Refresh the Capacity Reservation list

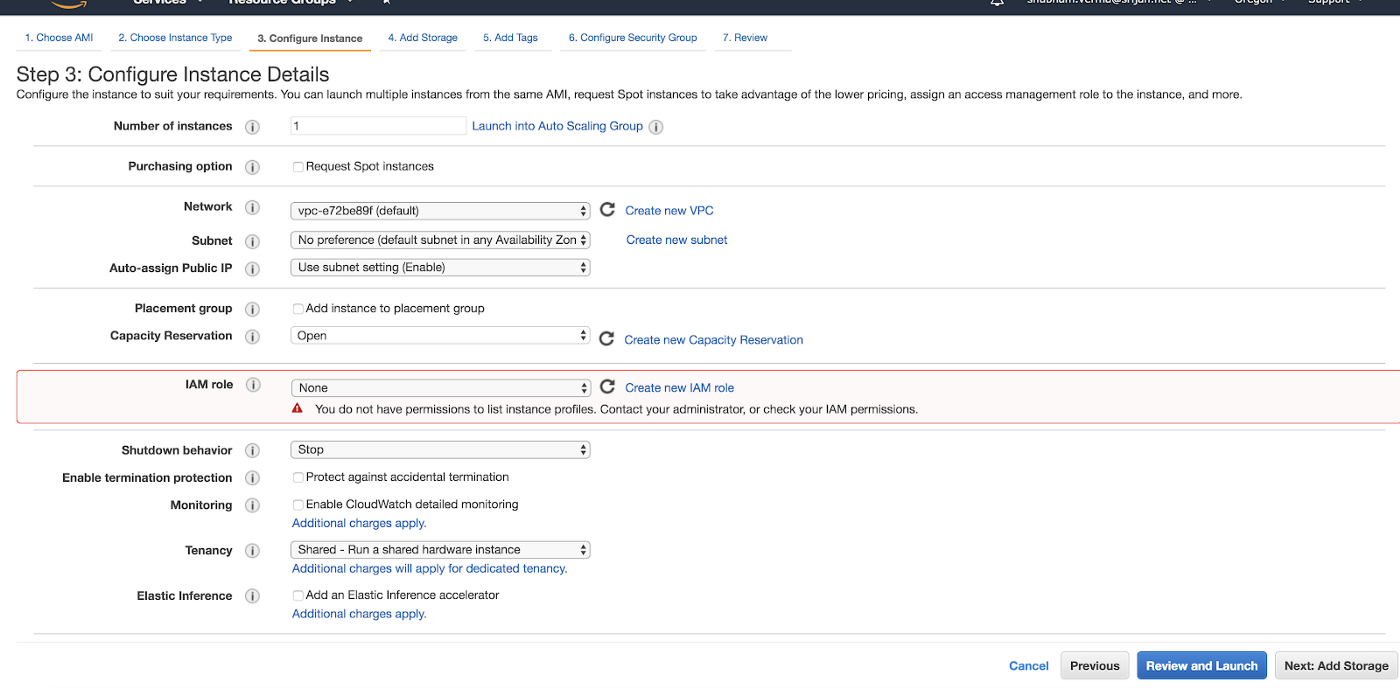[606, 339]
